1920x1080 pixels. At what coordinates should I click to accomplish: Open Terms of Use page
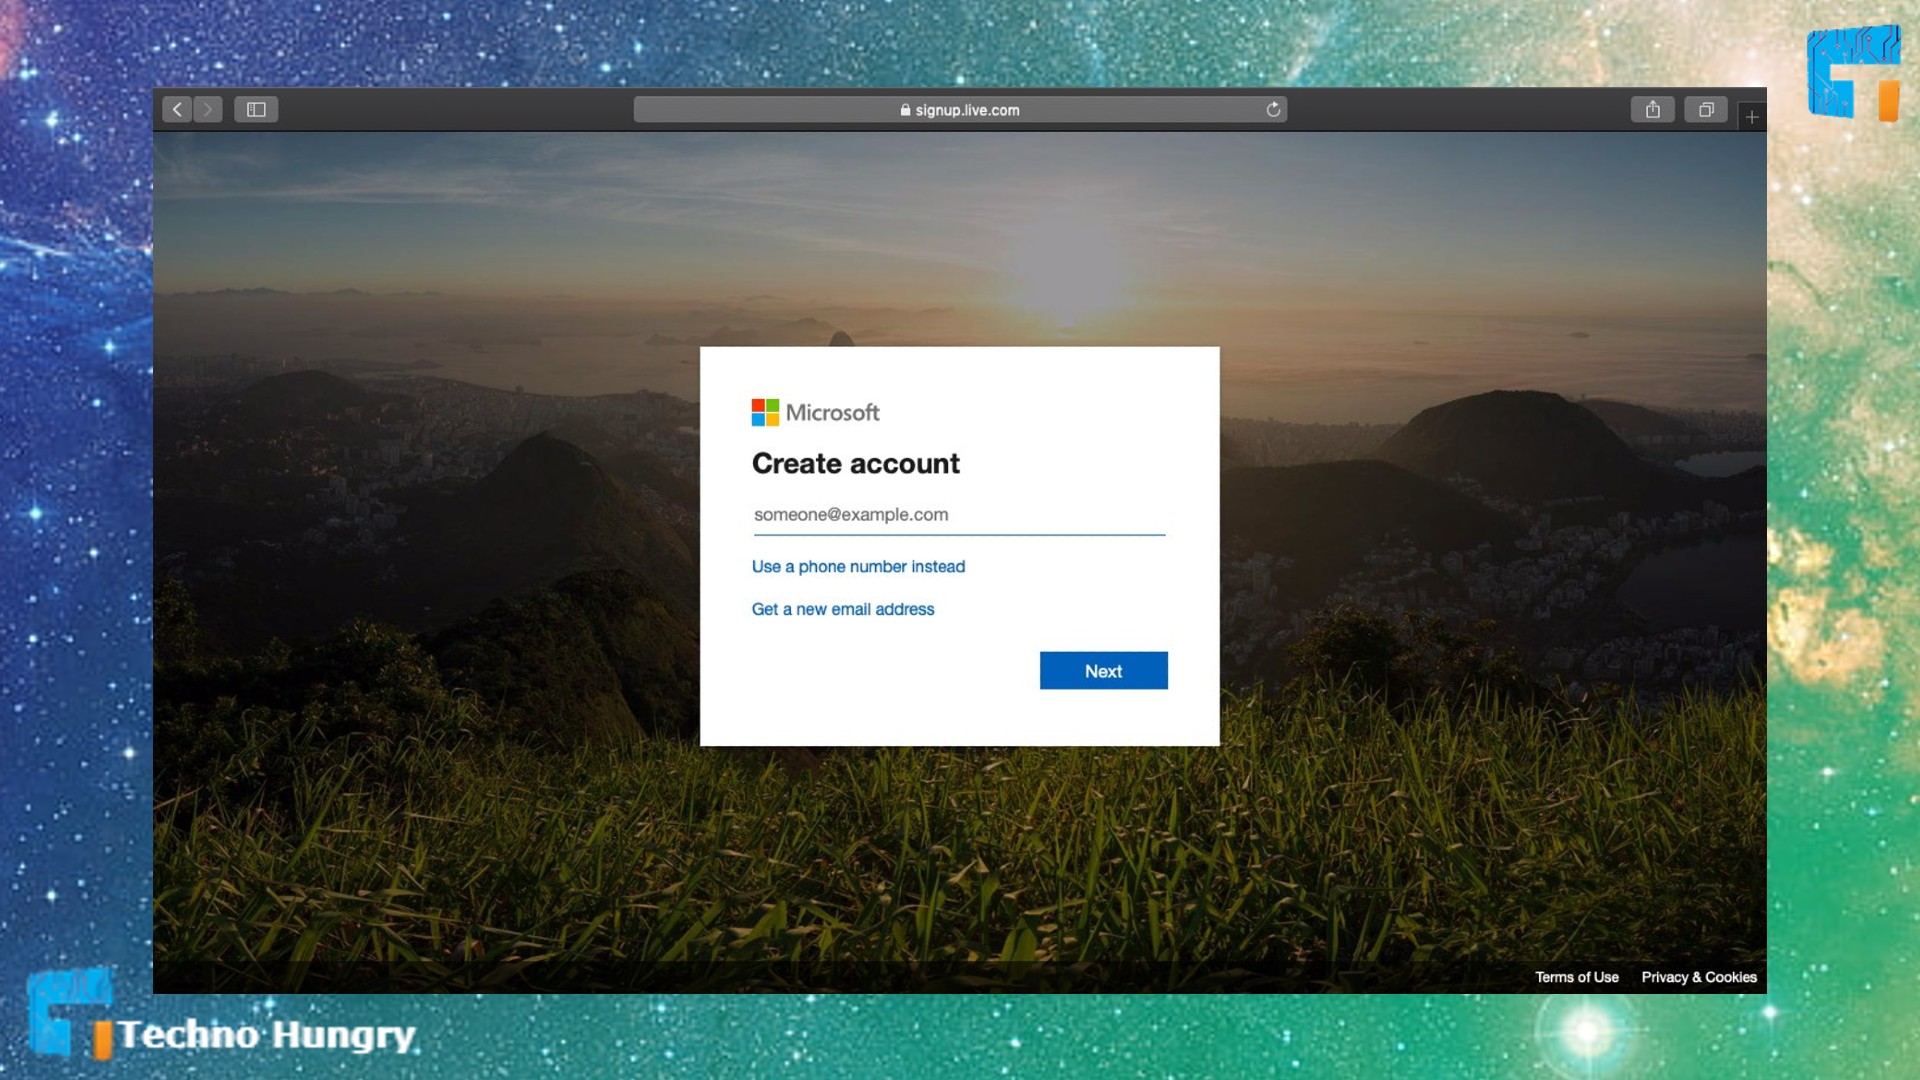pyautogui.click(x=1576, y=976)
